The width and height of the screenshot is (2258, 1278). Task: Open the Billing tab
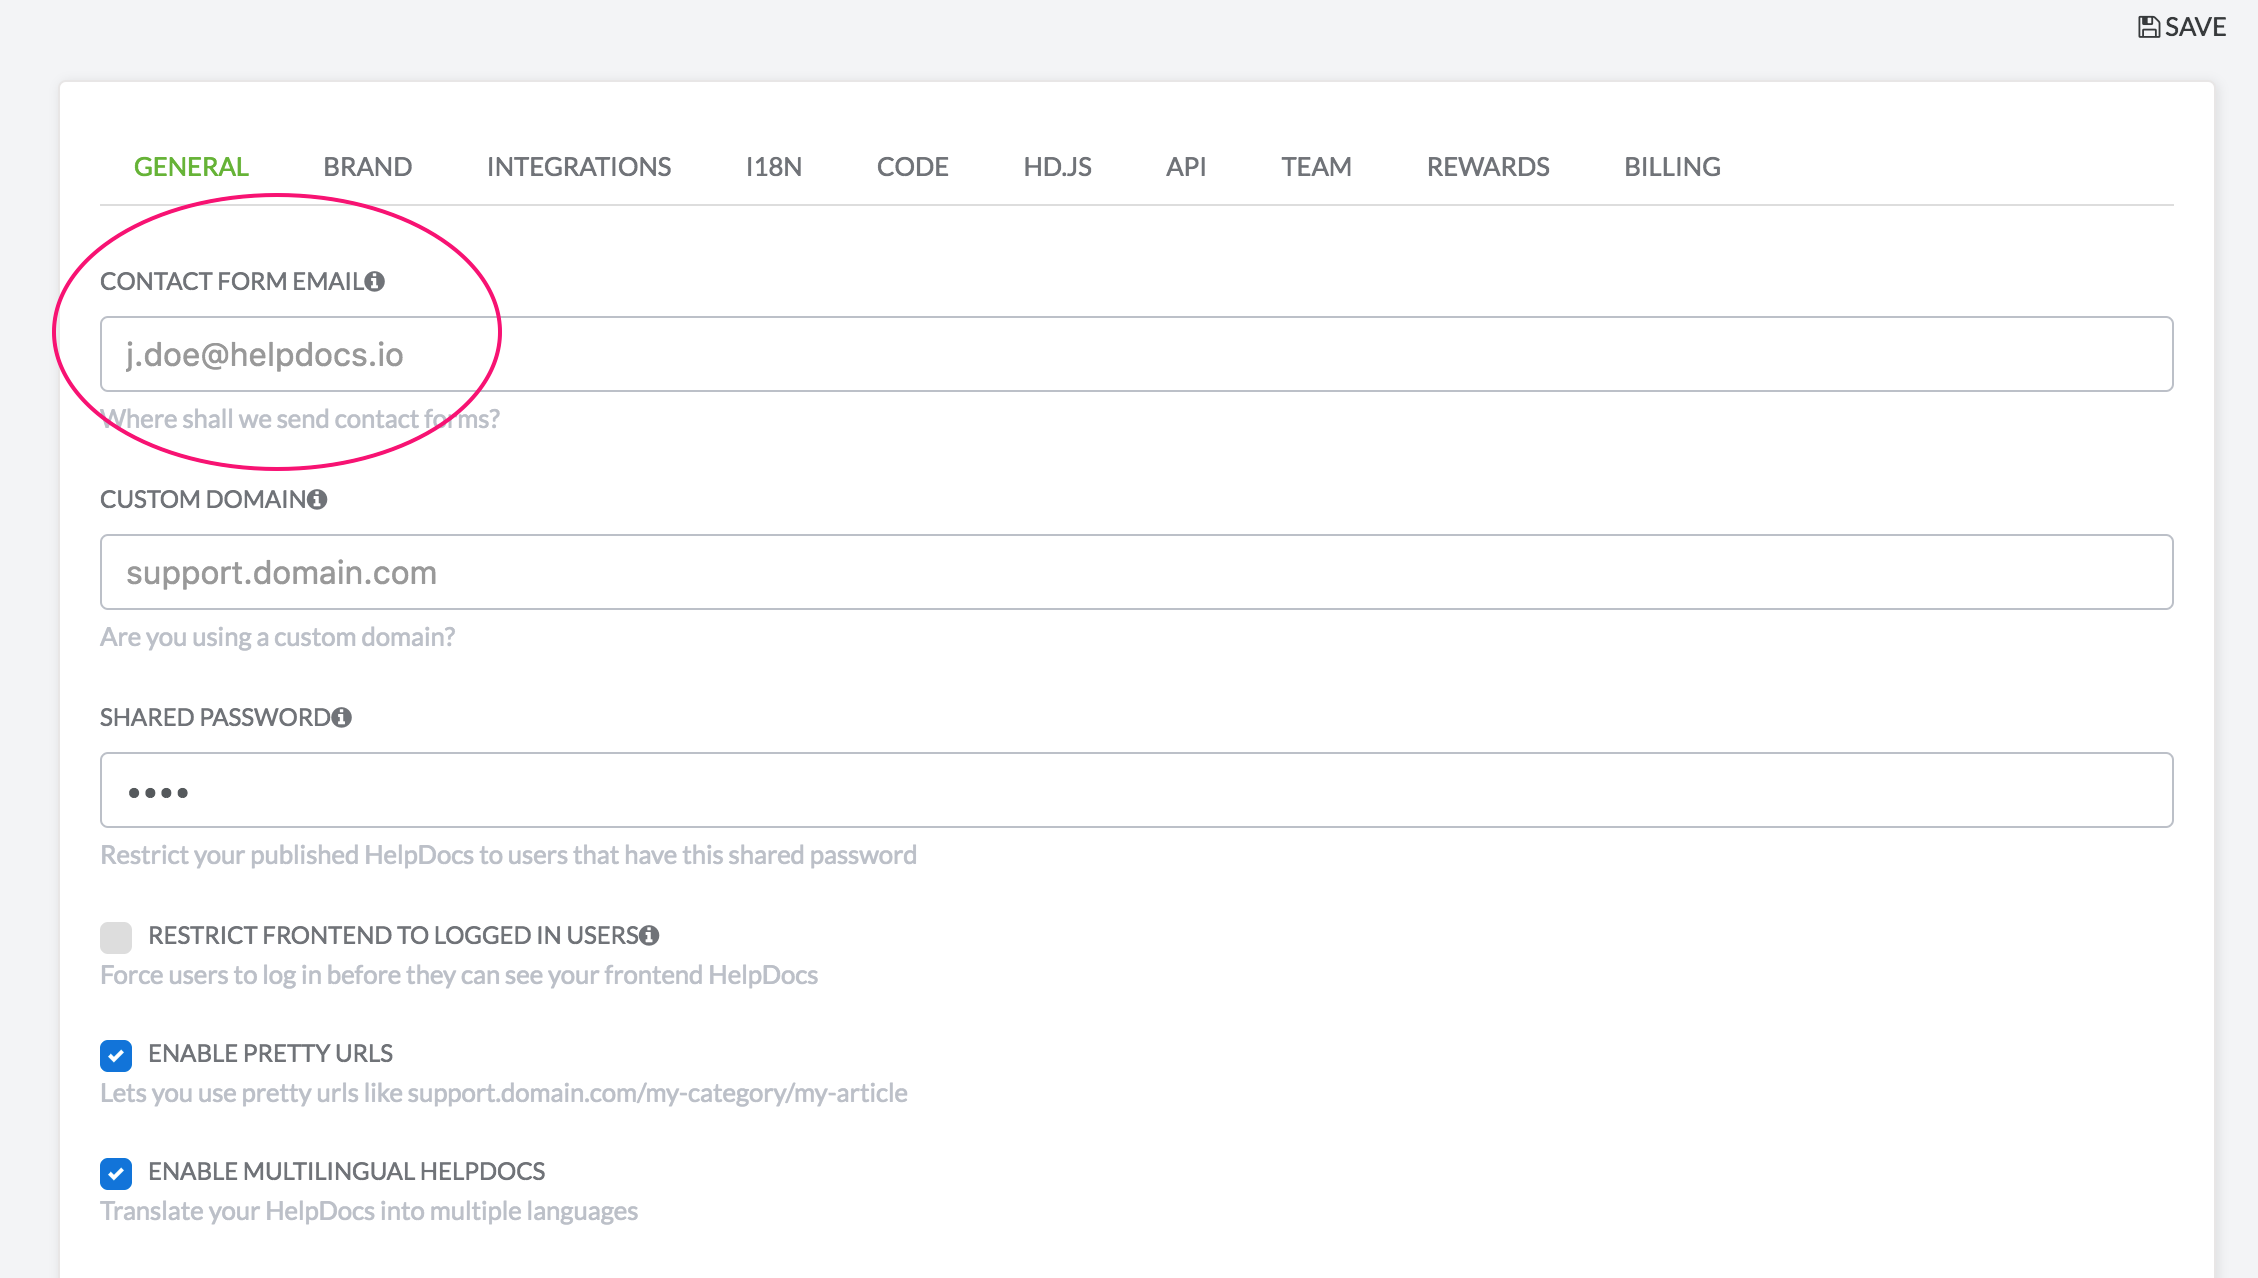(x=1672, y=167)
